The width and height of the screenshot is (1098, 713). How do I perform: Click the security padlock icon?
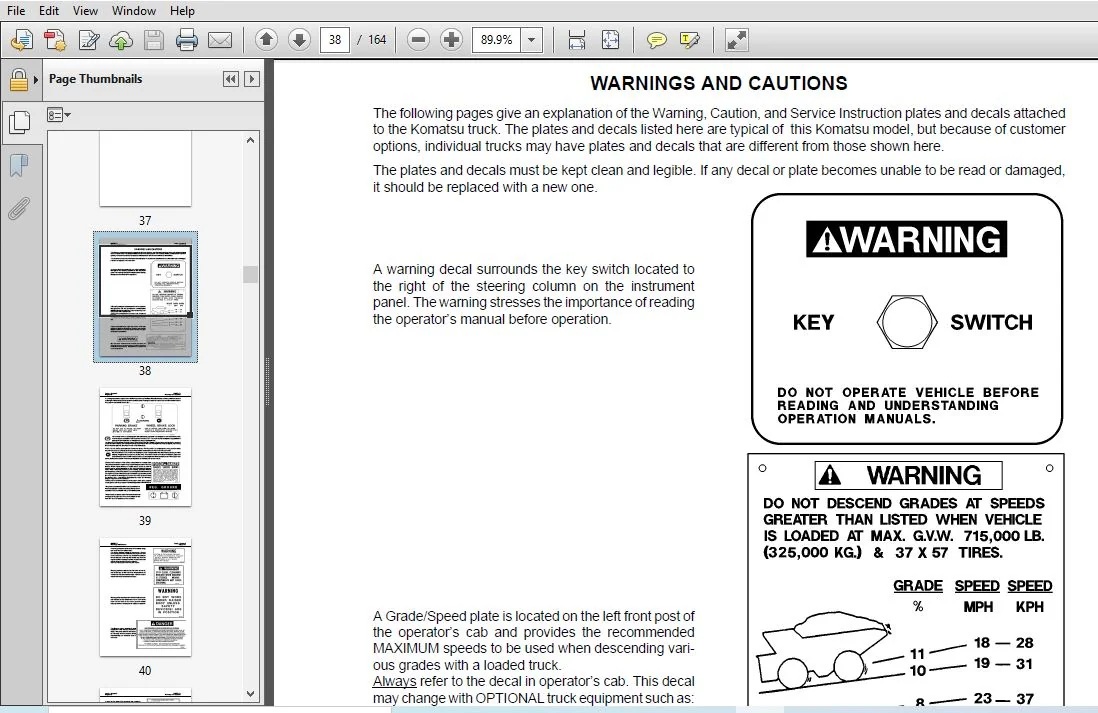18,80
